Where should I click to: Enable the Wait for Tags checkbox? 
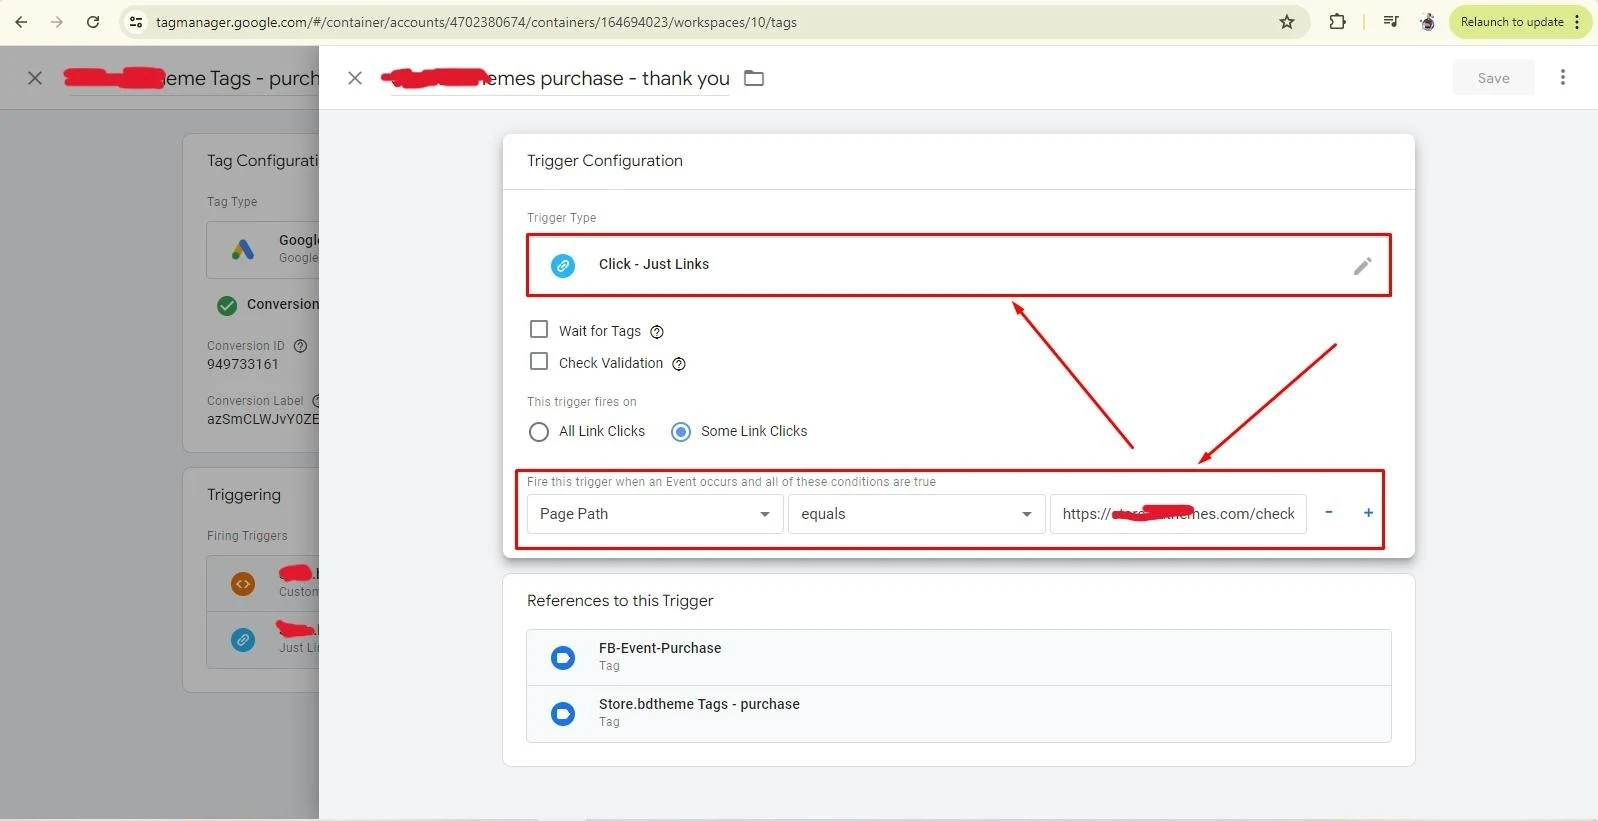click(x=539, y=329)
